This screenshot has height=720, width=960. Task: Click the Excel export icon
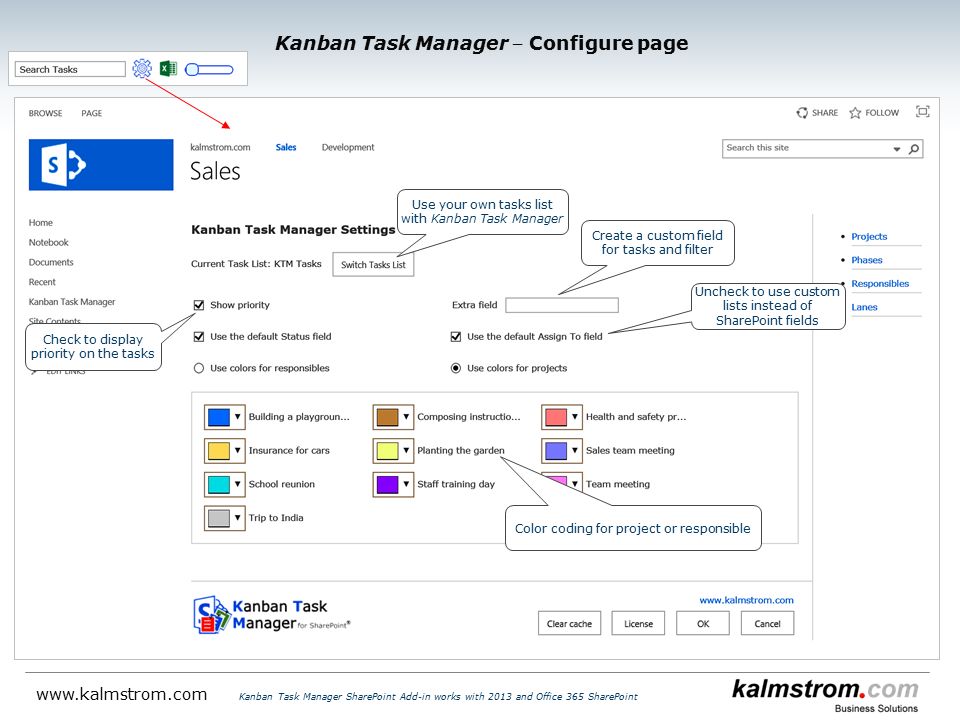click(168, 69)
